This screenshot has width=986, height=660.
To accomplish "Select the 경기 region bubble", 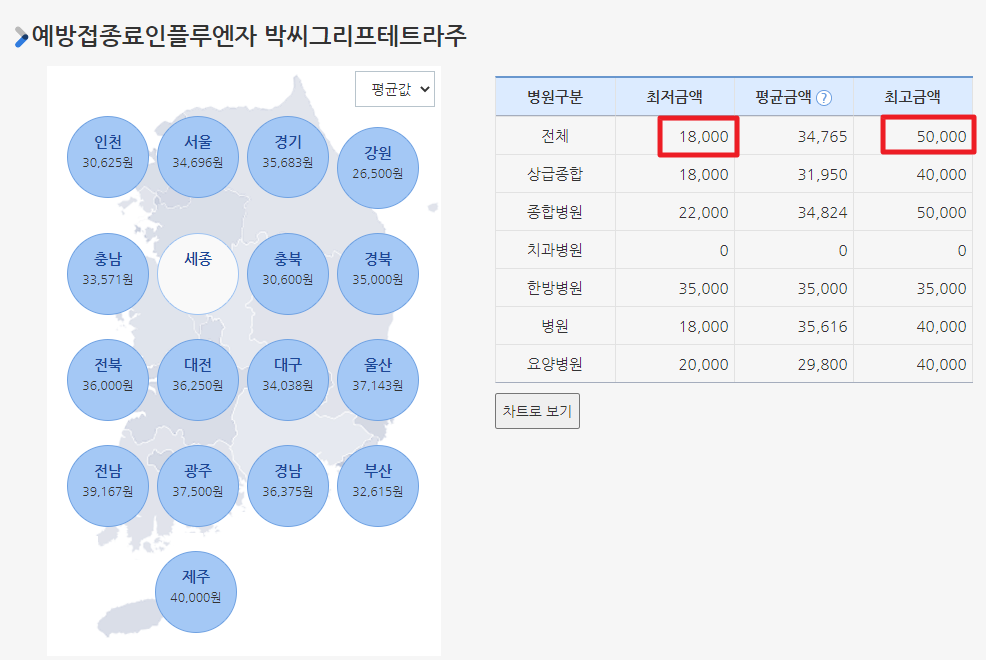I will (288, 157).
